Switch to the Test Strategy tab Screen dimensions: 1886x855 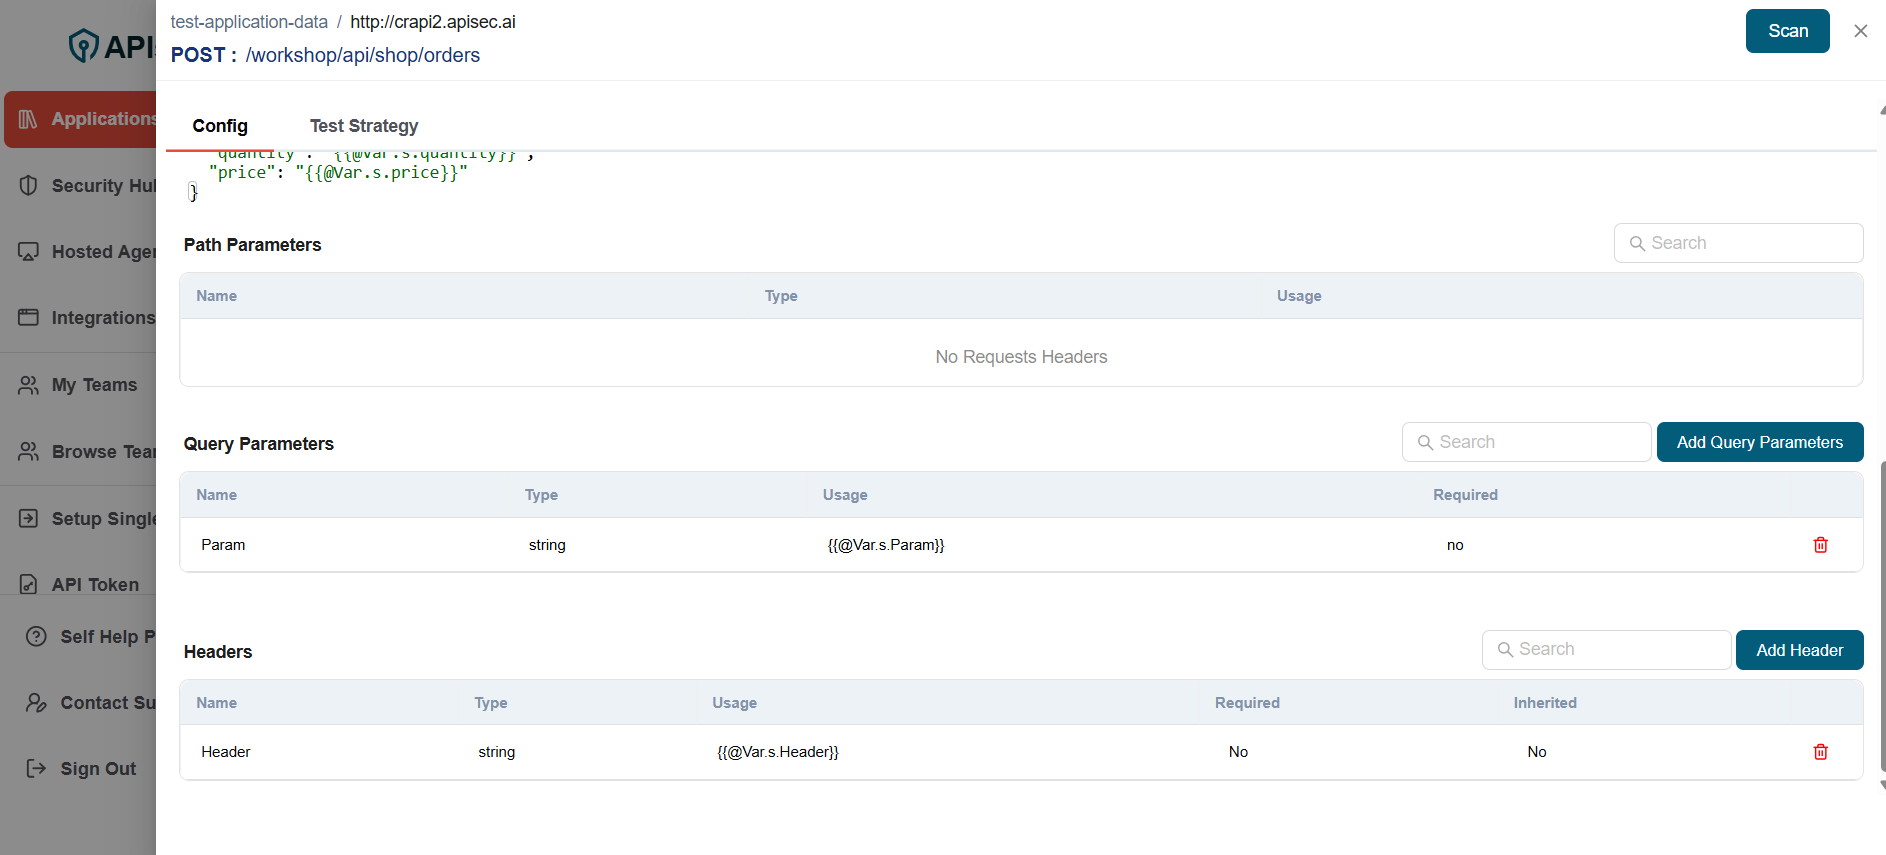point(364,126)
